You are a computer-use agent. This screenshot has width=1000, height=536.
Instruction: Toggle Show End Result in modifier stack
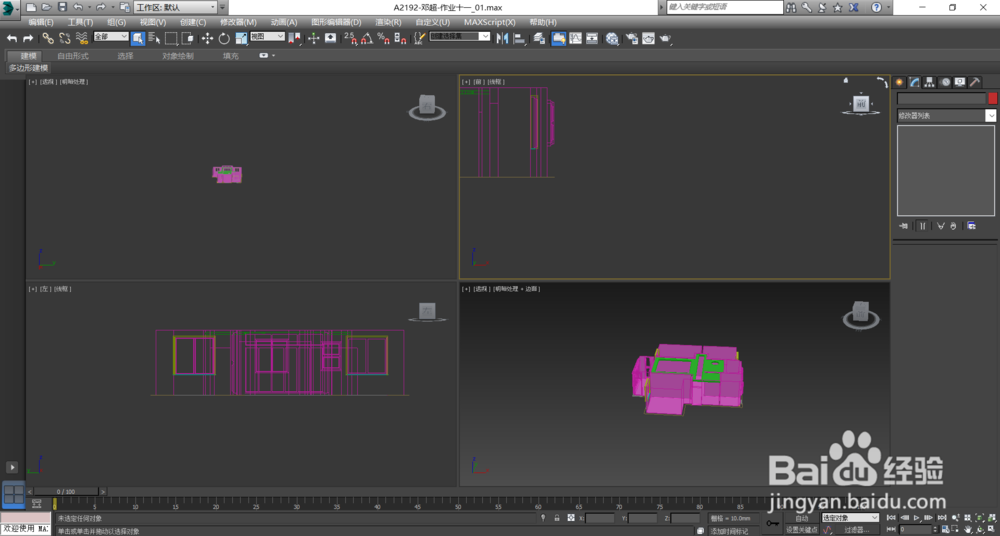(x=922, y=226)
